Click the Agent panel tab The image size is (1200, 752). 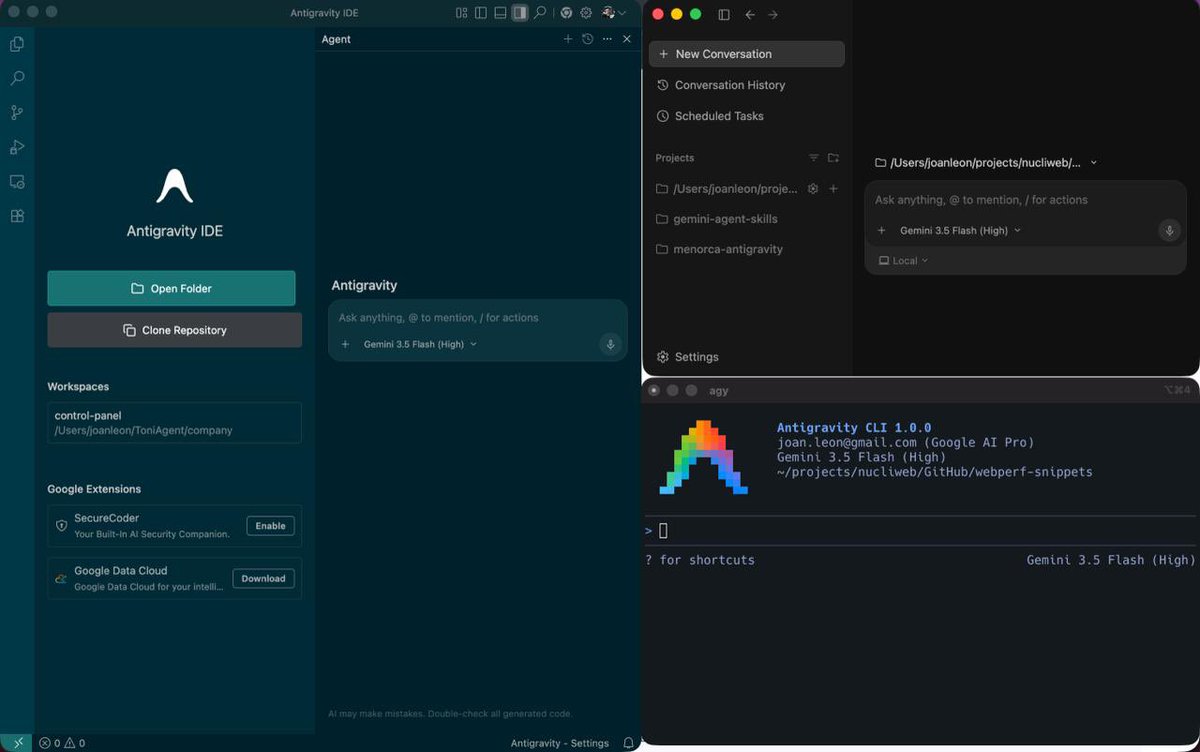click(x=336, y=39)
